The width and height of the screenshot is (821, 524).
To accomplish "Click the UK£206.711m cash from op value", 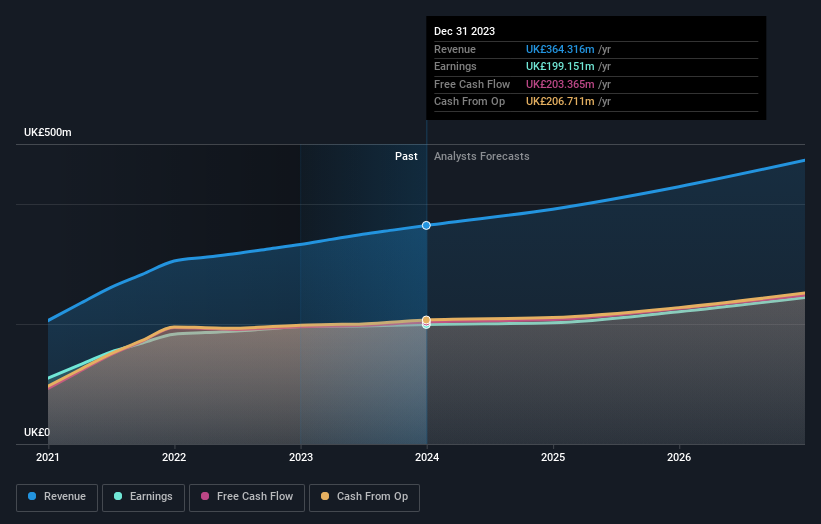I will (x=560, y=102).
